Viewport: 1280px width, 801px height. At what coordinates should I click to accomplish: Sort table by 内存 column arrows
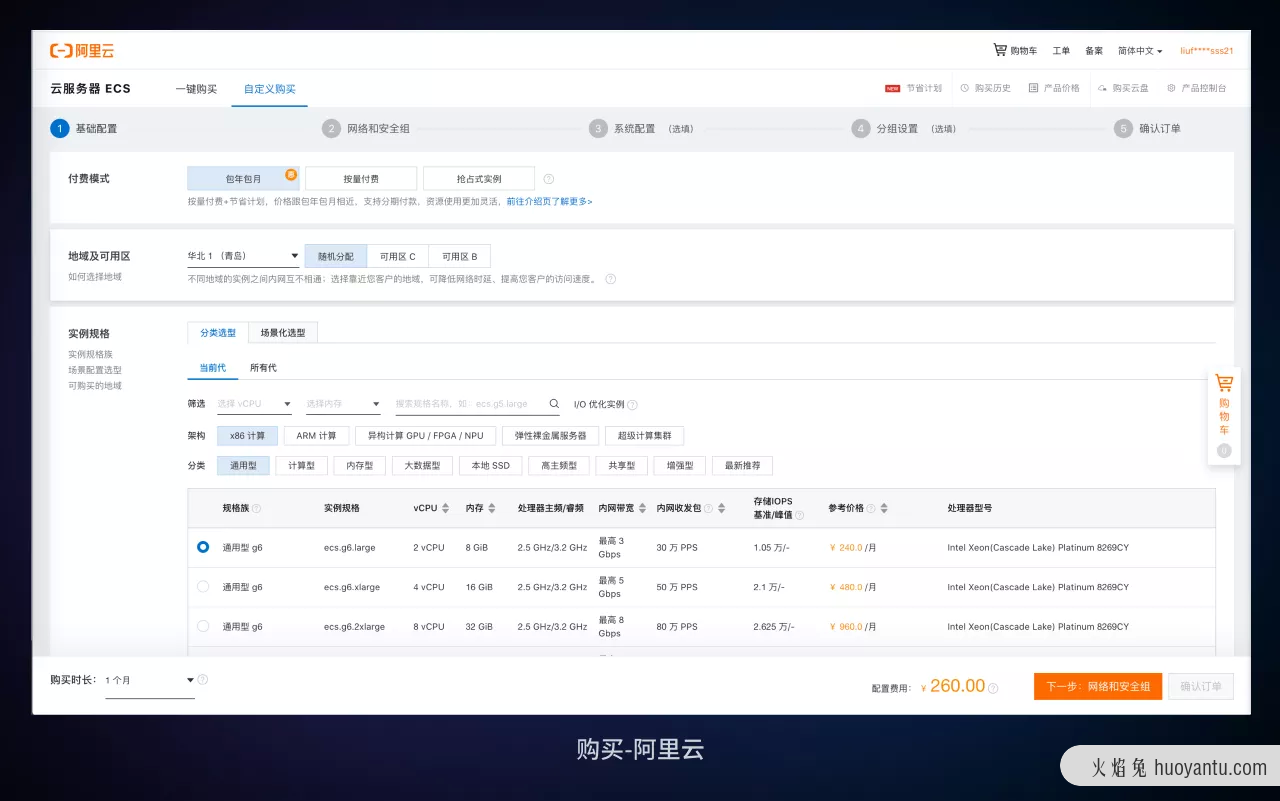[494, 508]
